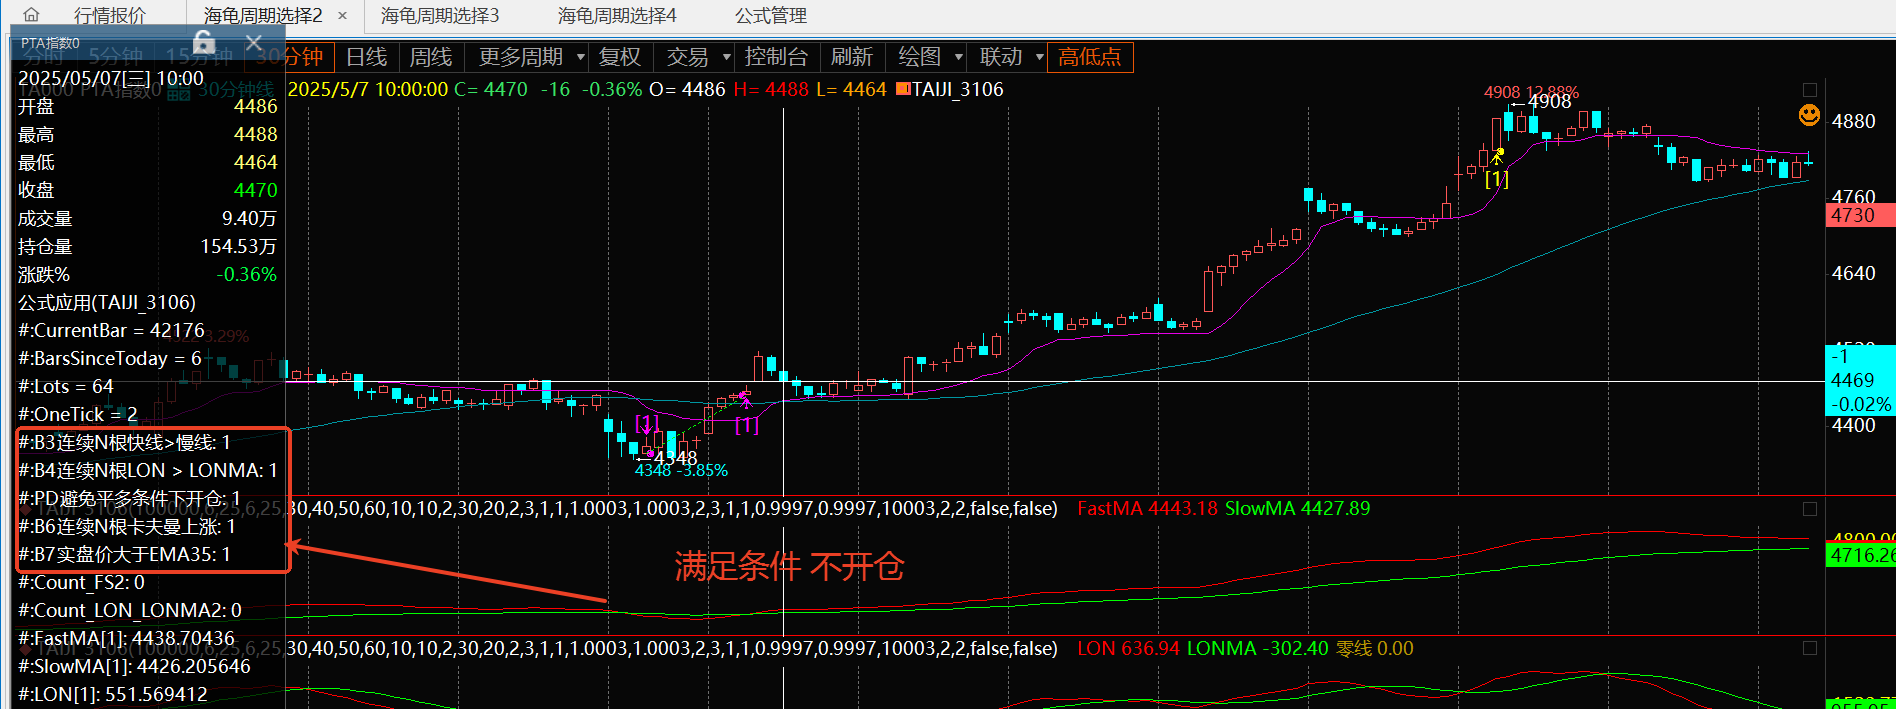Image resolution: width=1896 pixels, height=709 pixels.
Task: Go to the home icon tab
Action: (31, 15)
